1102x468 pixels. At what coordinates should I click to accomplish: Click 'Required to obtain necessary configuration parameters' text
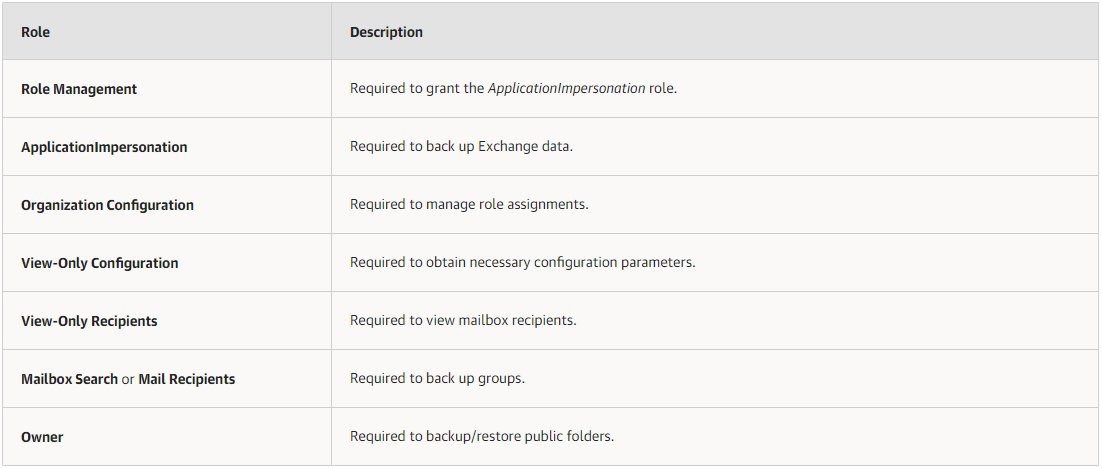point(522,263)
